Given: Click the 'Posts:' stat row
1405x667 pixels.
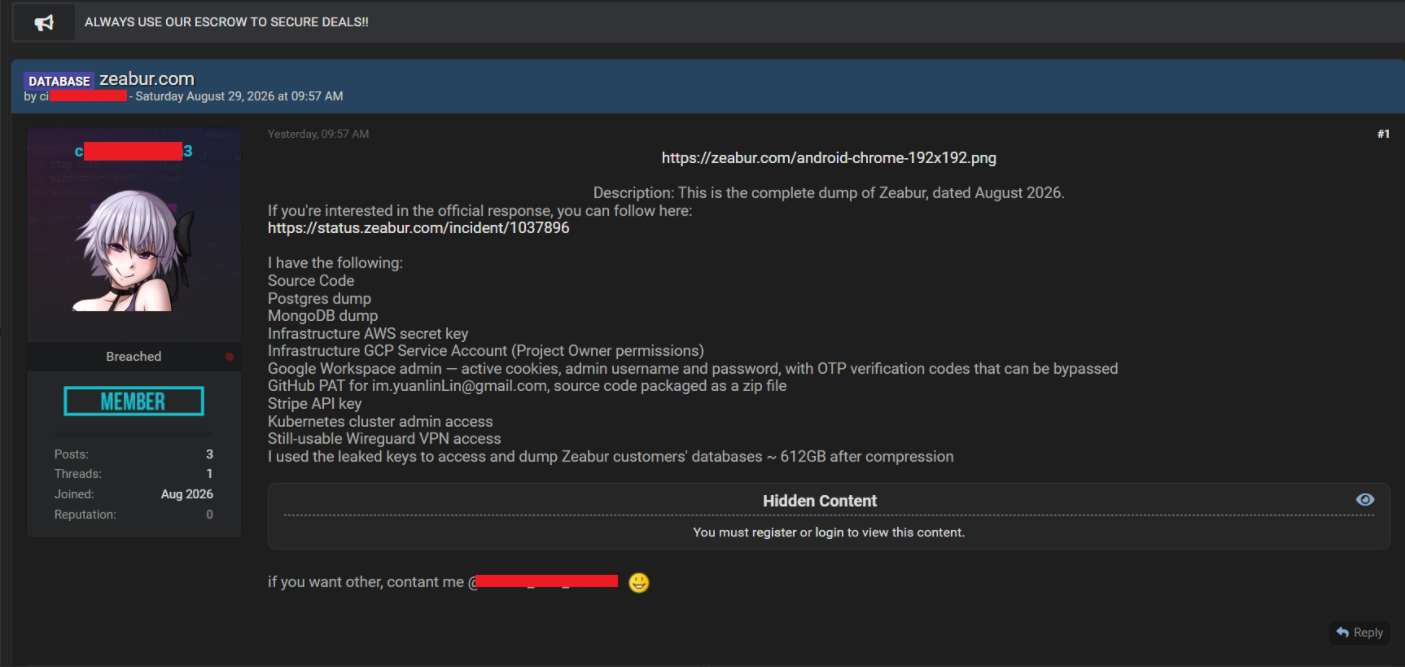Looking at the screenshot, I should pyautogui.click(x=134, y=454).
